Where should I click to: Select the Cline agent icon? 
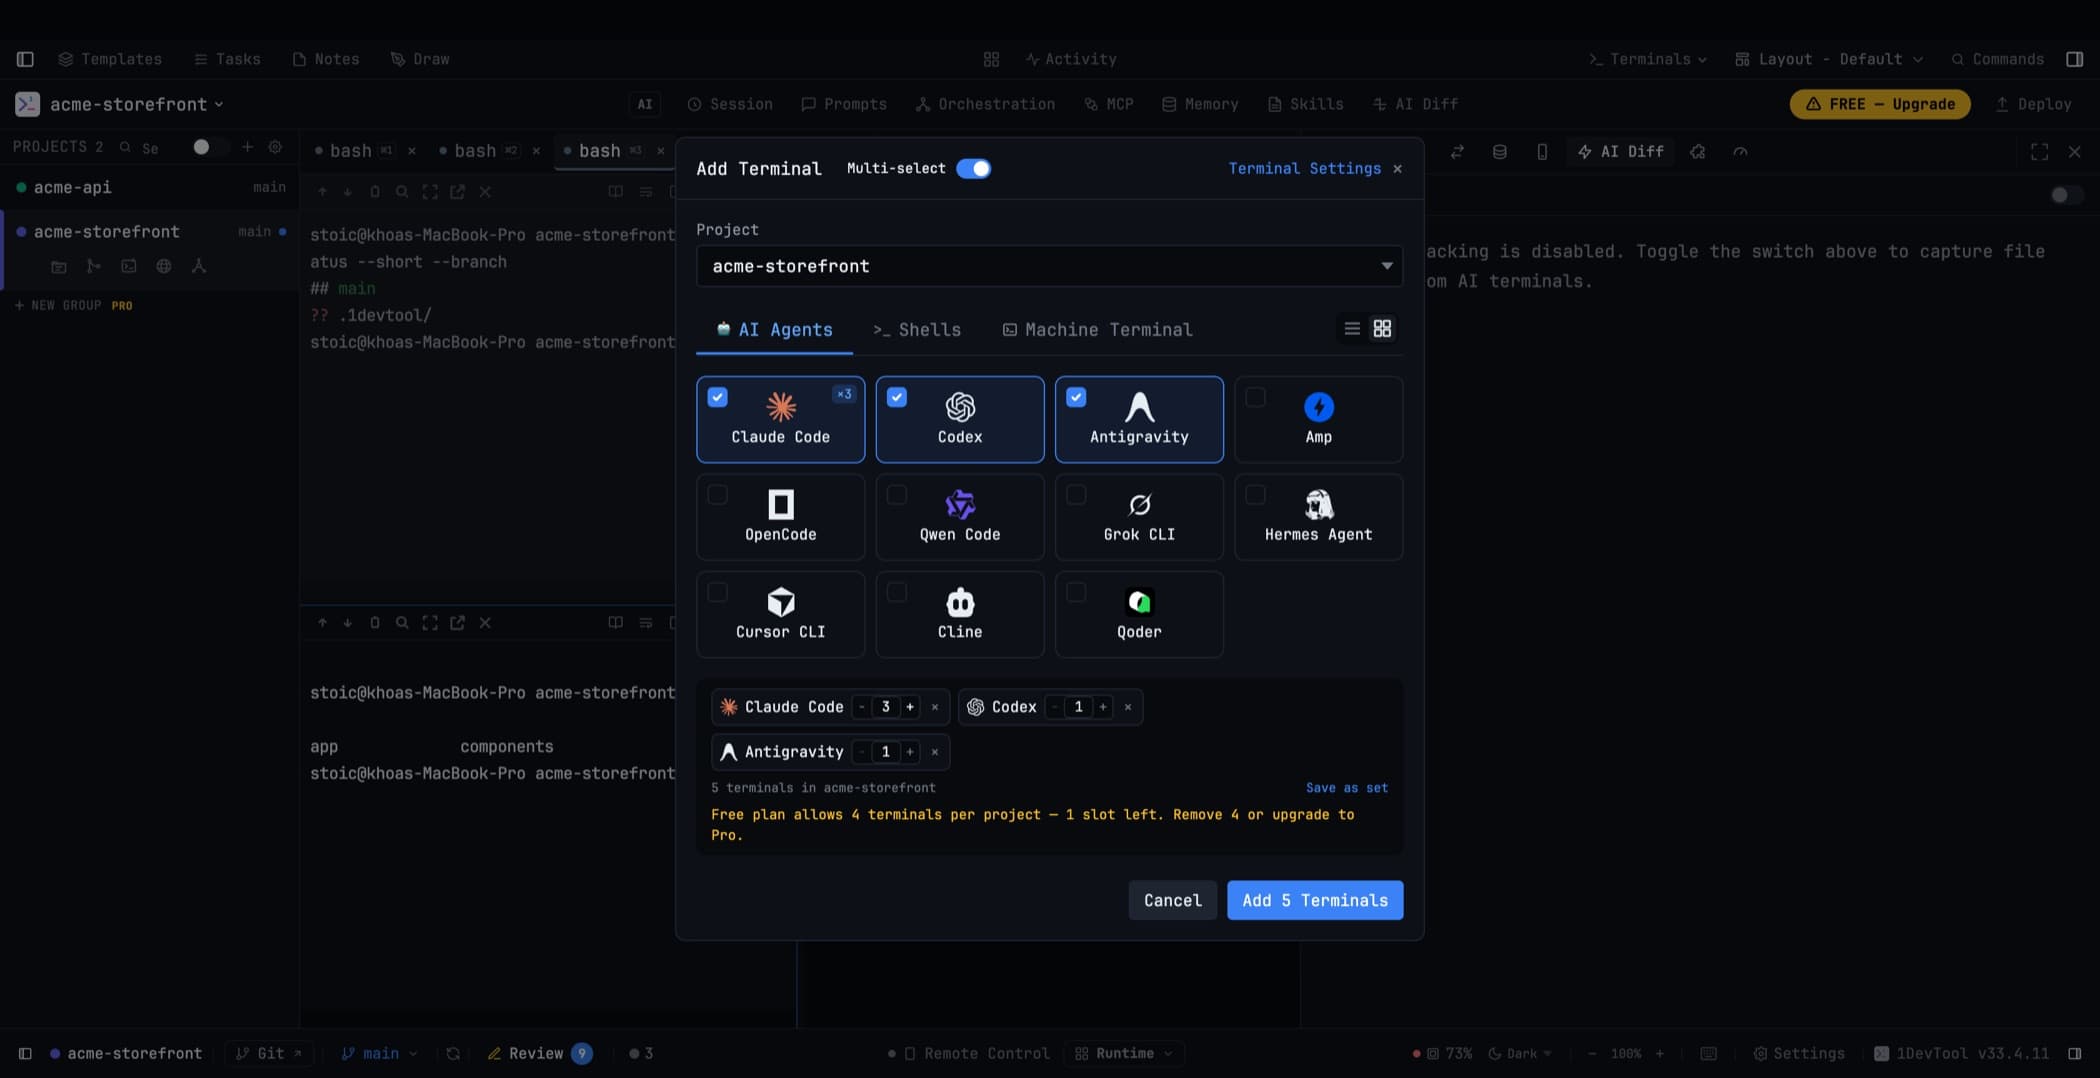click(960, 602)
